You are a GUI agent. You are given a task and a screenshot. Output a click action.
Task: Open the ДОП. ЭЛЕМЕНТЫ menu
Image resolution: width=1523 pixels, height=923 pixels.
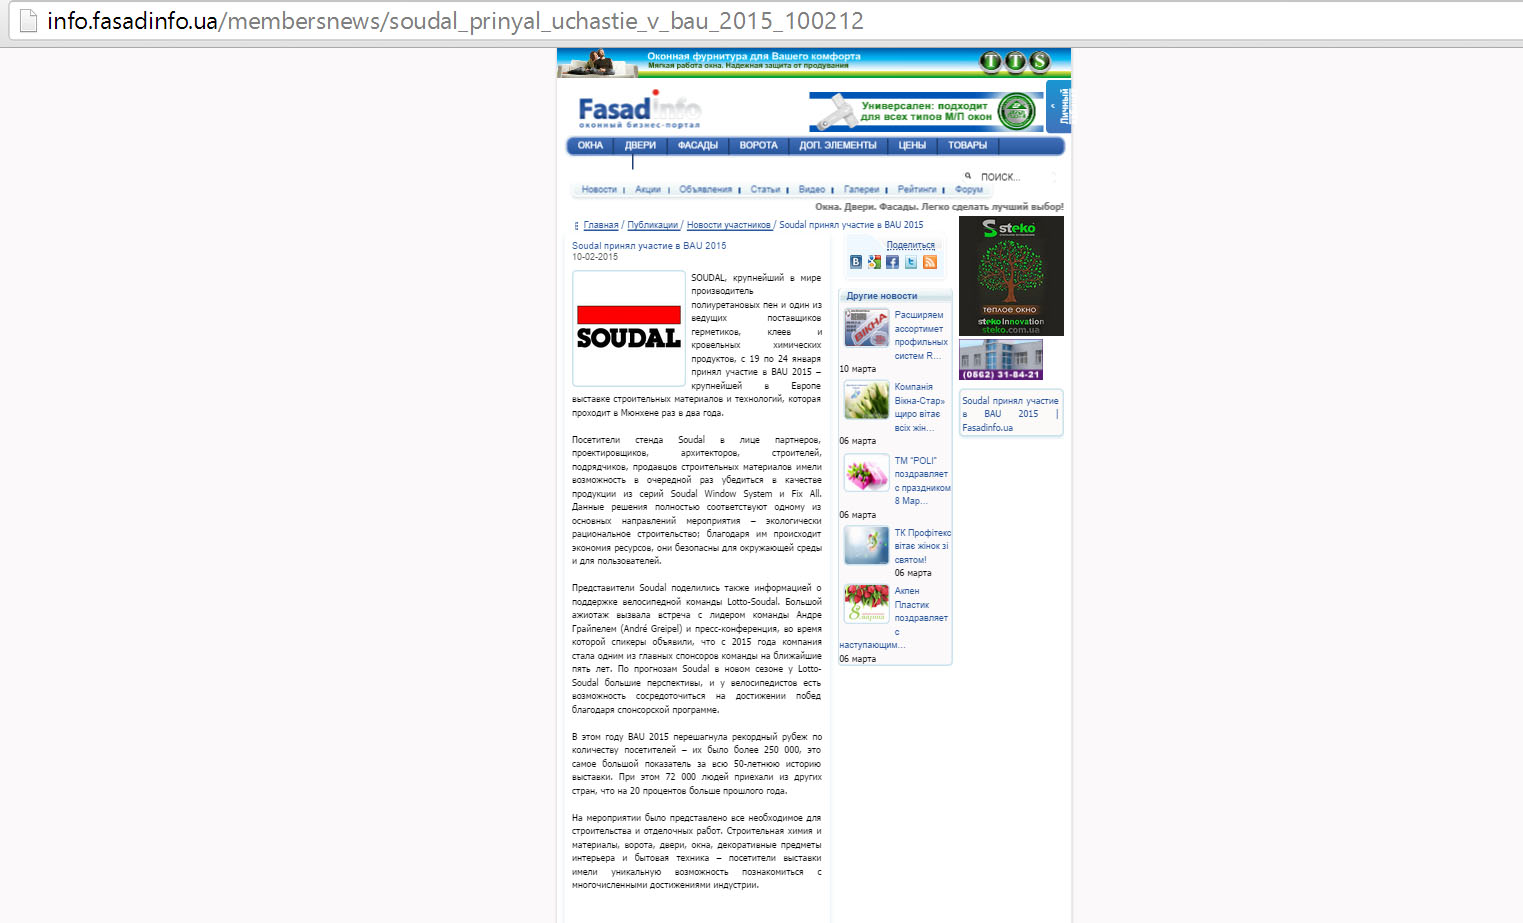point(838,146)
